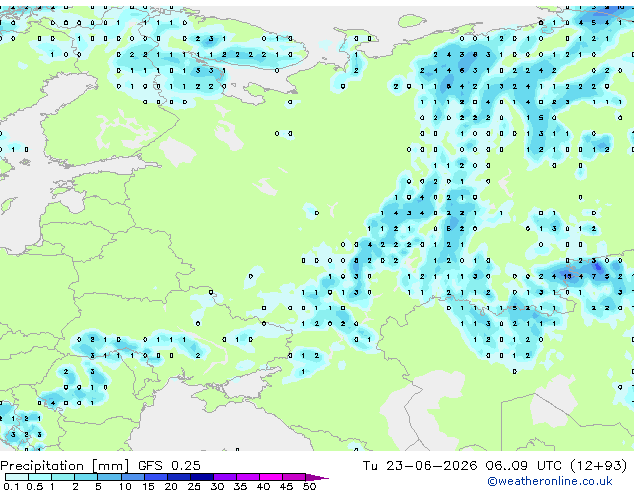Click the '50' label on the legend scale
Viewport: 634px width, 490px height.
tap(309, 486)
